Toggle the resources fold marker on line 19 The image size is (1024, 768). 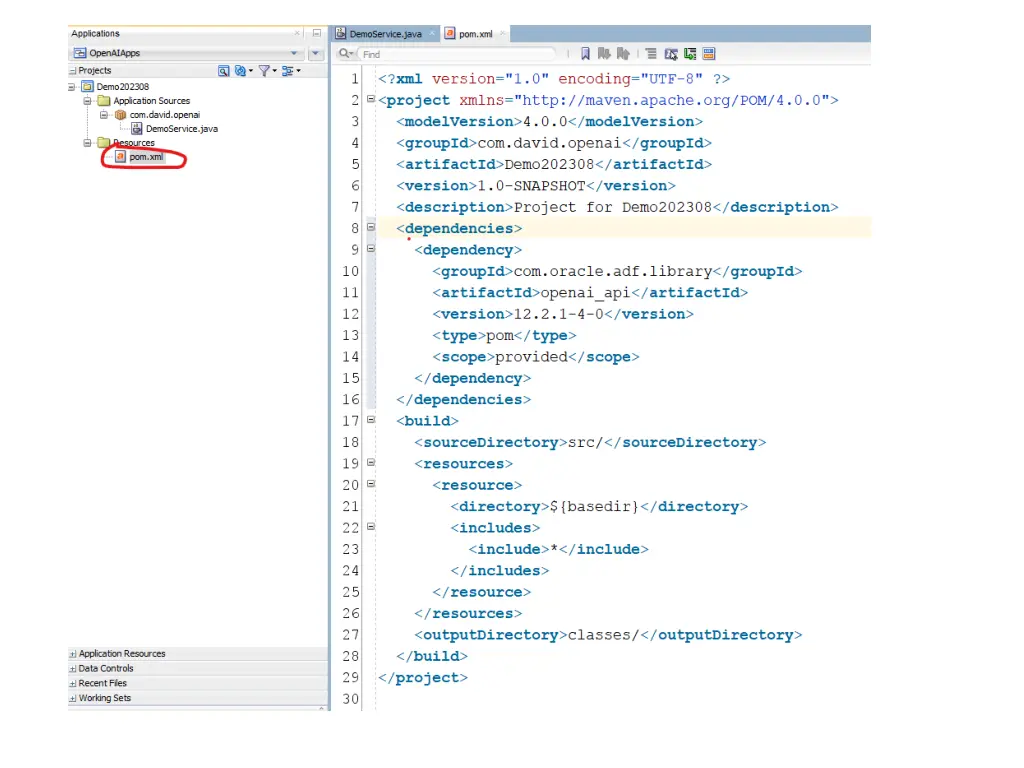[370, 463]
